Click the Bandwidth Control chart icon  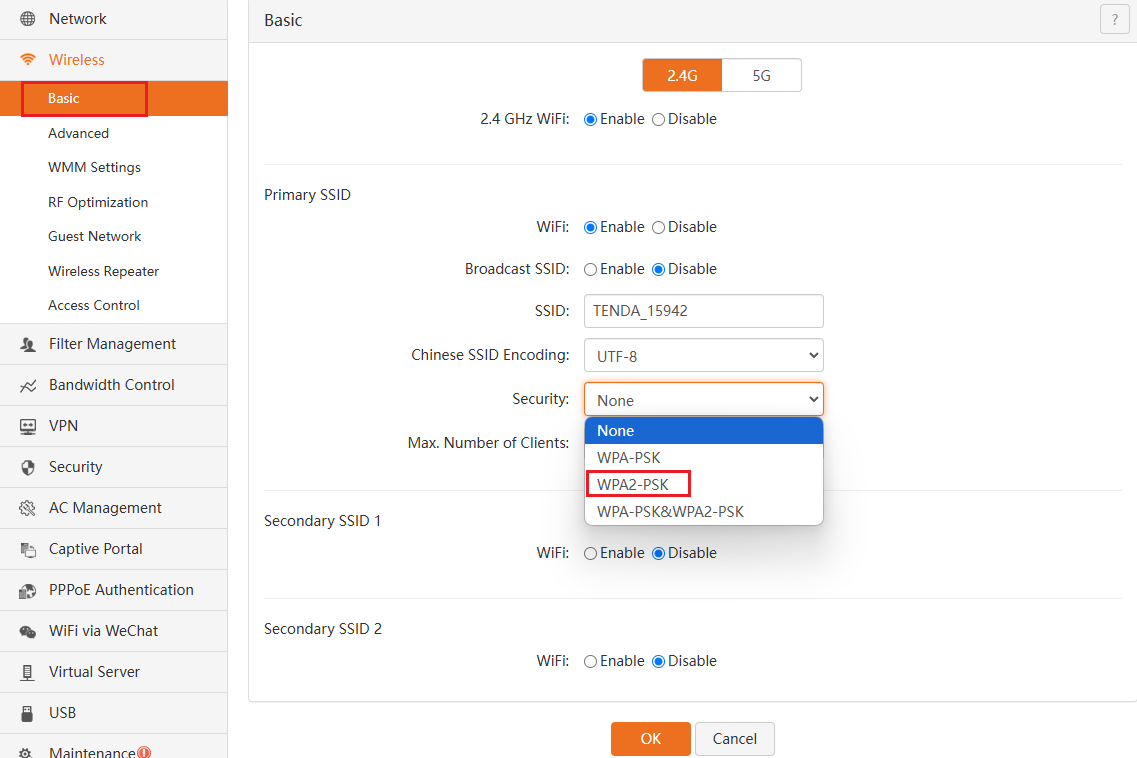pos(28,385)
